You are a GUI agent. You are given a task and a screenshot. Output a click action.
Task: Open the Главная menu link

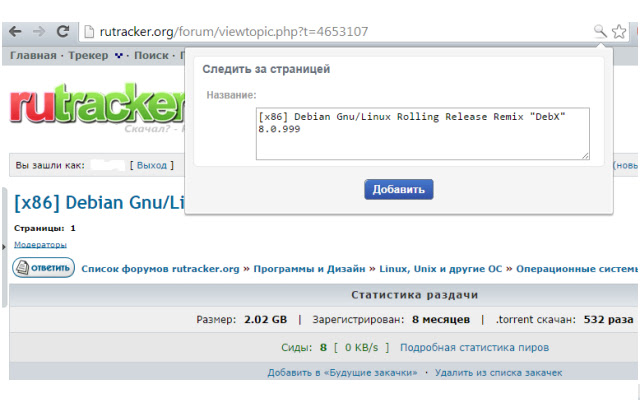click(x=33, y=55)
